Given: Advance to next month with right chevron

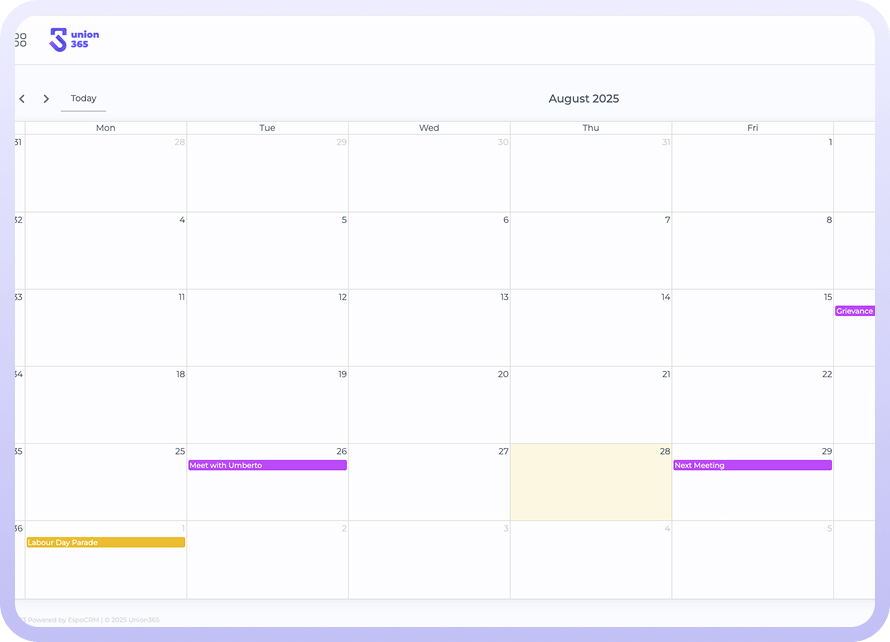Looking at the screenshot, I should (46, 99).
